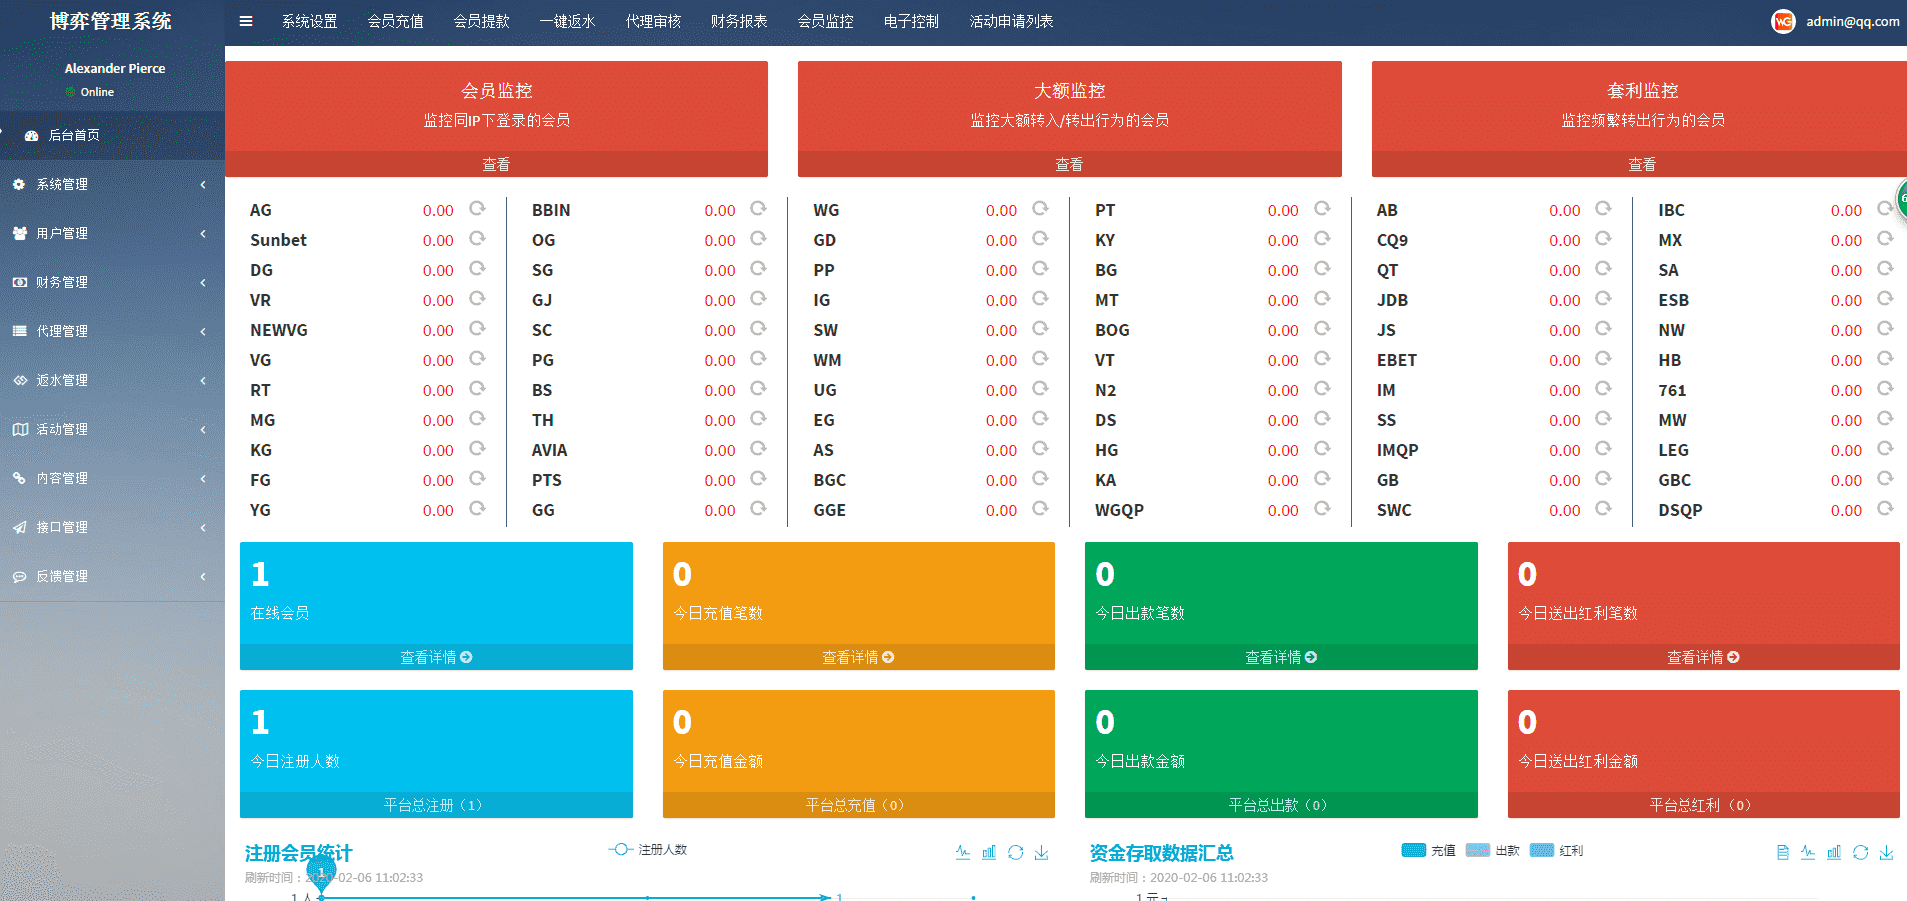Viewport: 1907px width, 901px height.
Task: Refresh the Sunbet balance
Action: (477, 238)
